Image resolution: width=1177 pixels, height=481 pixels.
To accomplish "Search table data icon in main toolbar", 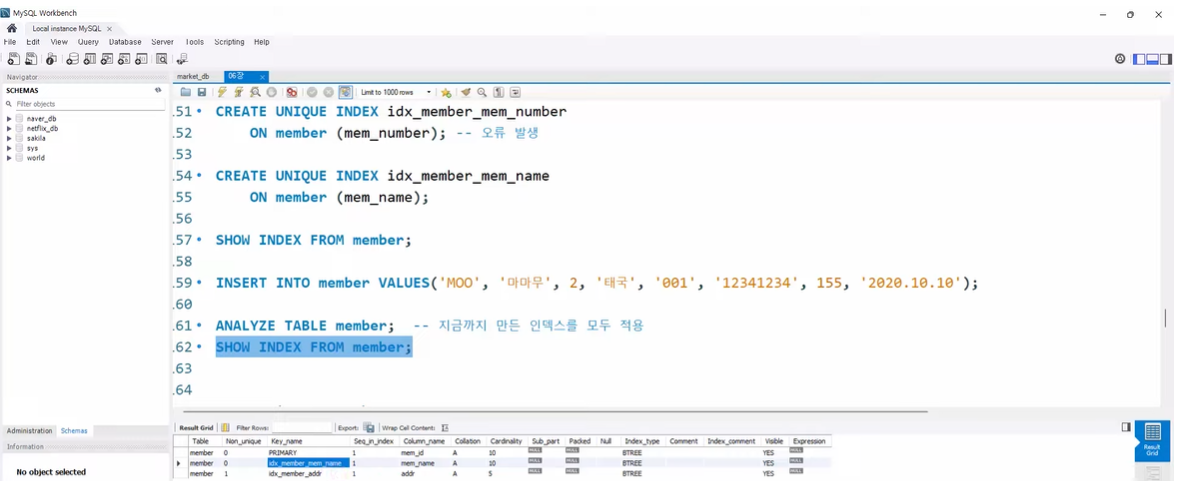I will click(x=161, y=59).
